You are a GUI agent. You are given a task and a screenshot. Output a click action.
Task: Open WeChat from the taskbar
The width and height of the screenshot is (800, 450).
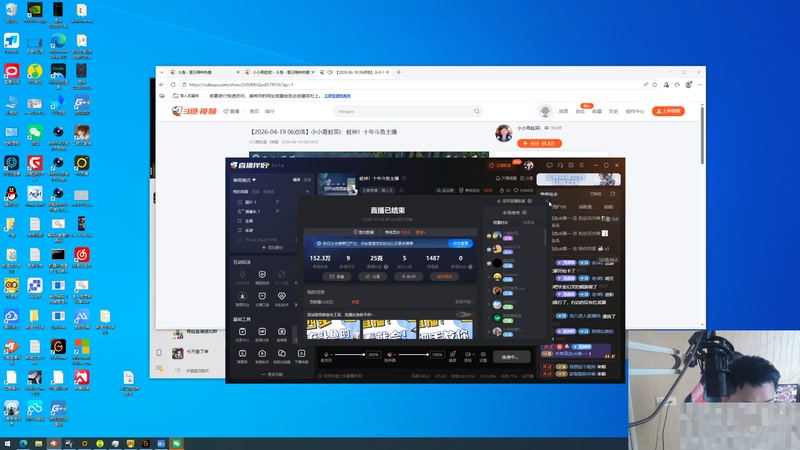[x=176, y=444]
